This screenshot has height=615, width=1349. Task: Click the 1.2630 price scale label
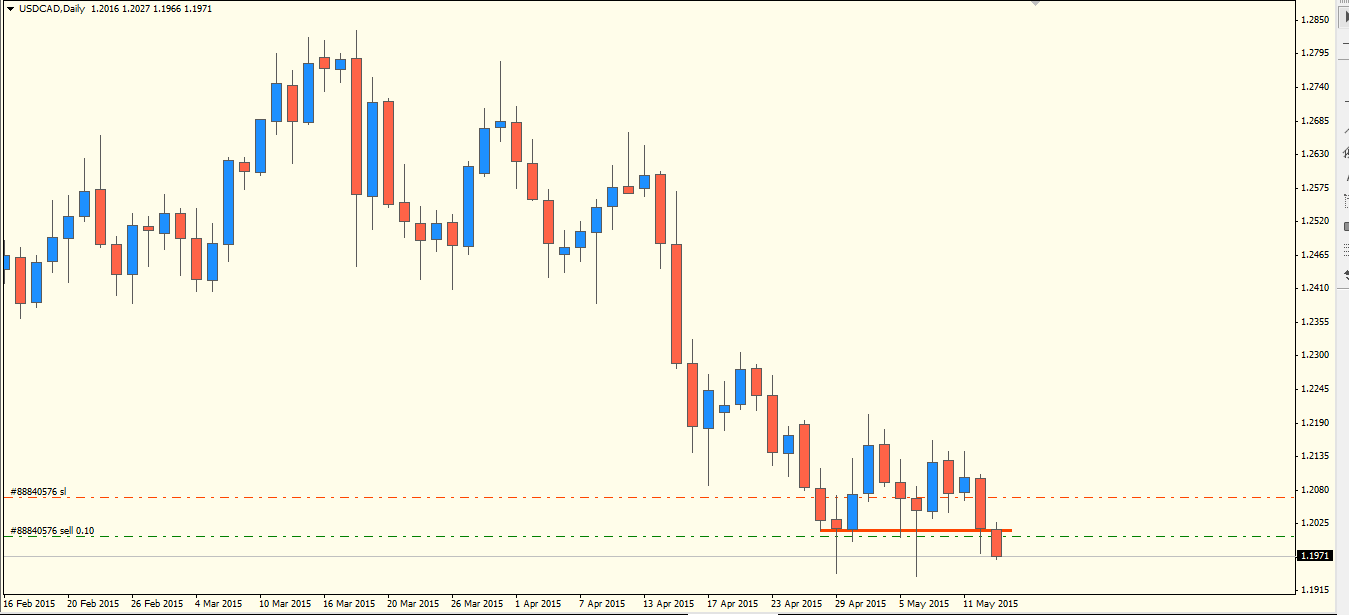pos(1316,154)
